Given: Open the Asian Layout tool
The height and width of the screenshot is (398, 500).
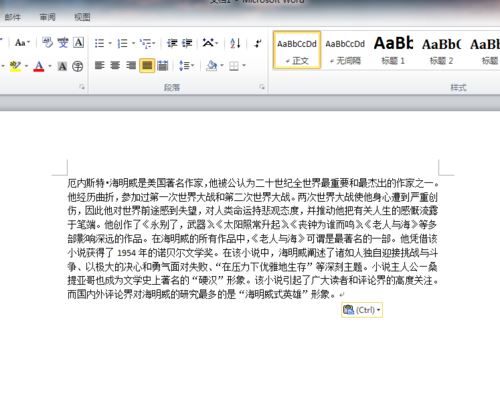Looking at the screenshot, I should tap(208, 43).
